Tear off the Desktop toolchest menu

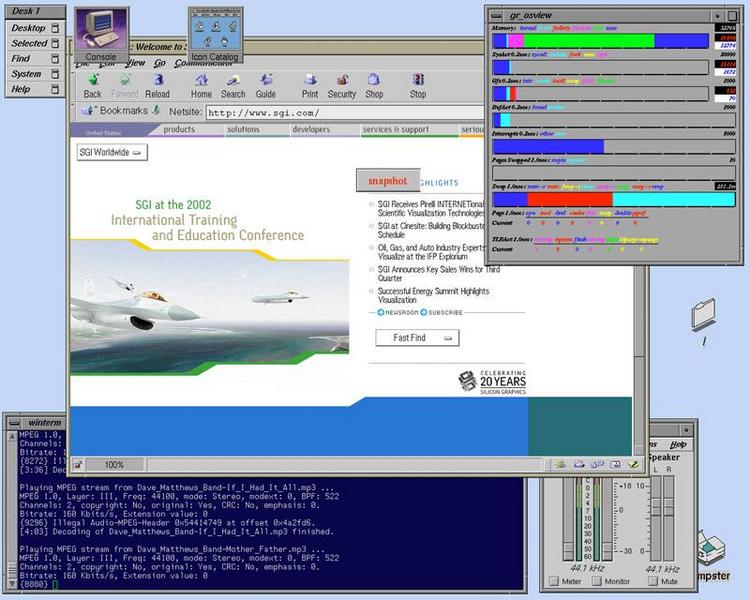(55, 28)
